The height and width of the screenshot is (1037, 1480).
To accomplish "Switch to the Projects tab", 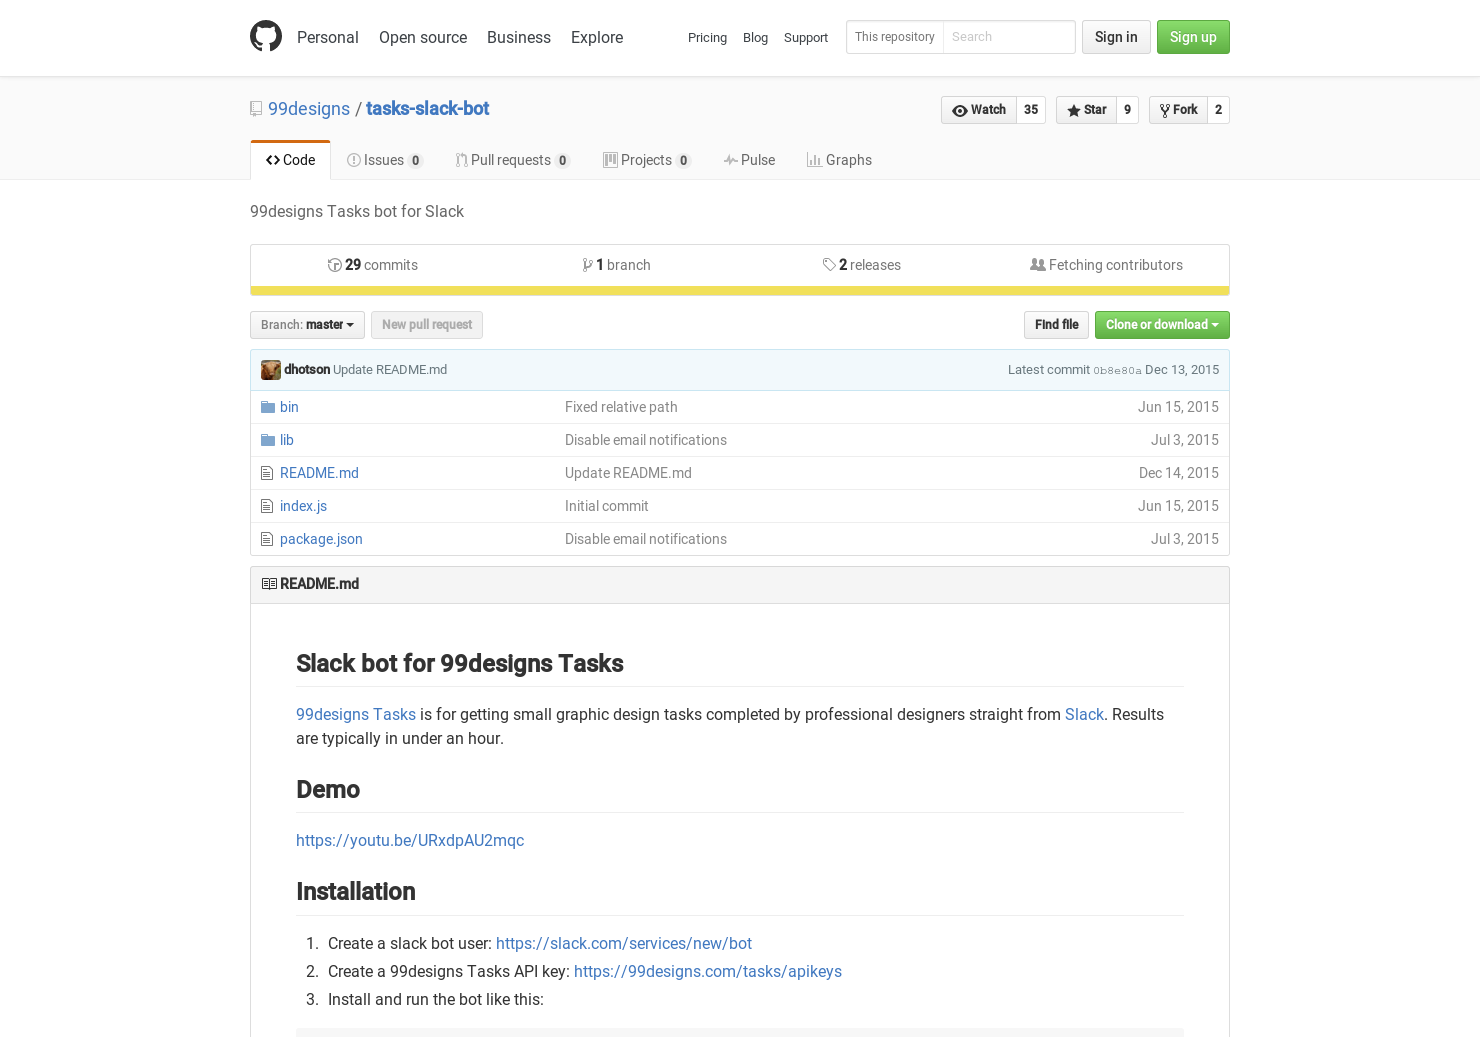I will [646, 159].
